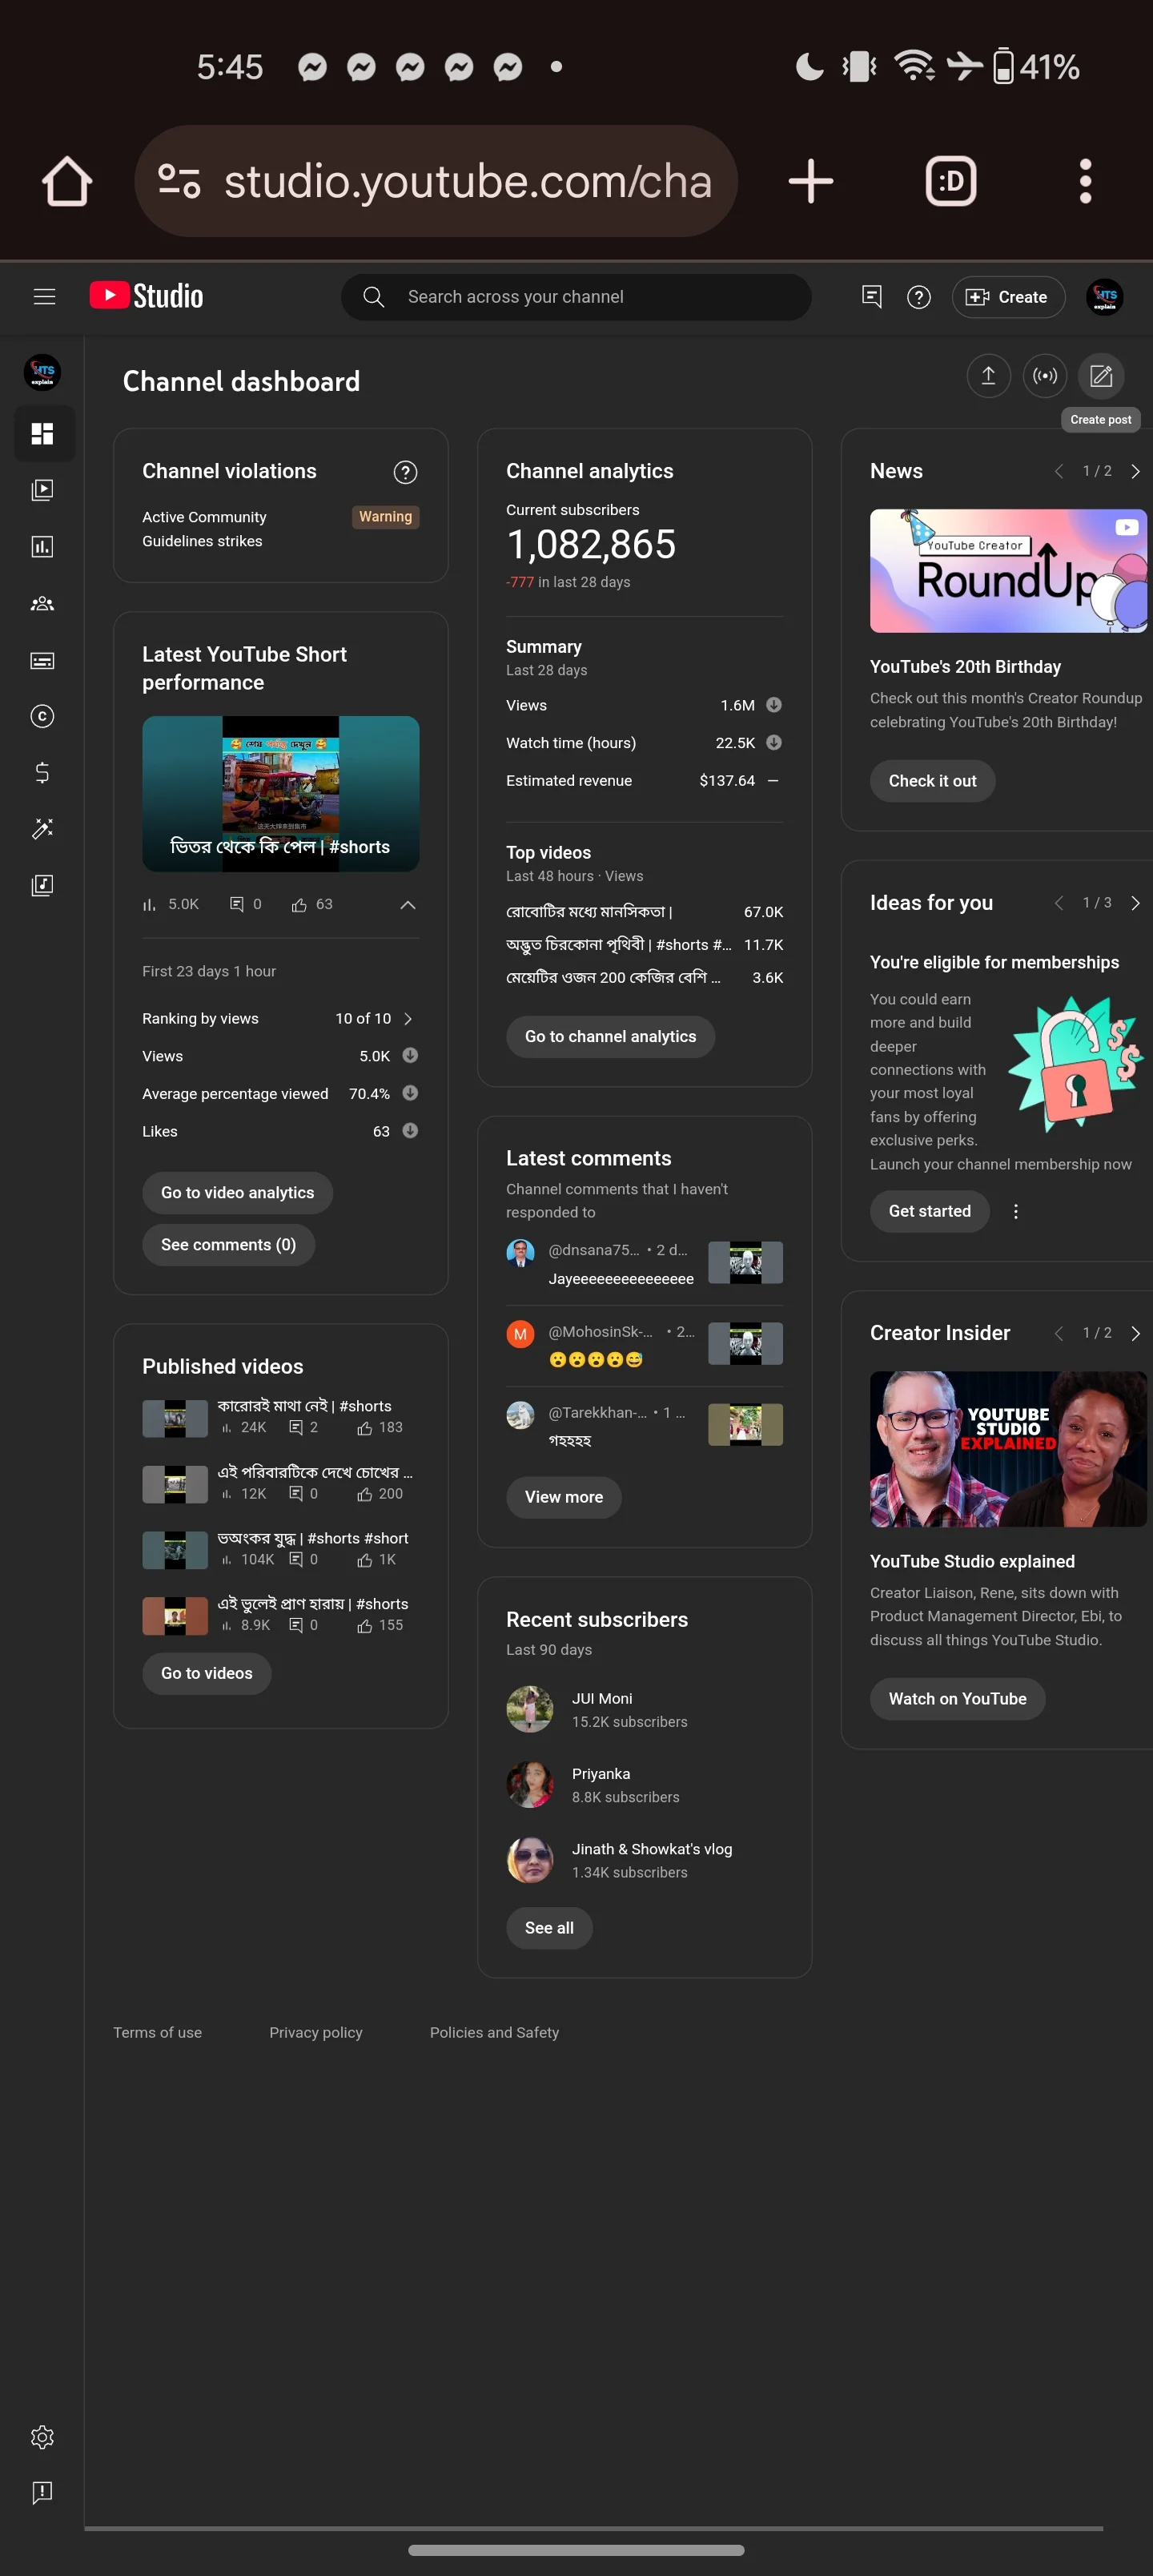
Task: Click Go to channel analytics
Action: point(610,1037)
